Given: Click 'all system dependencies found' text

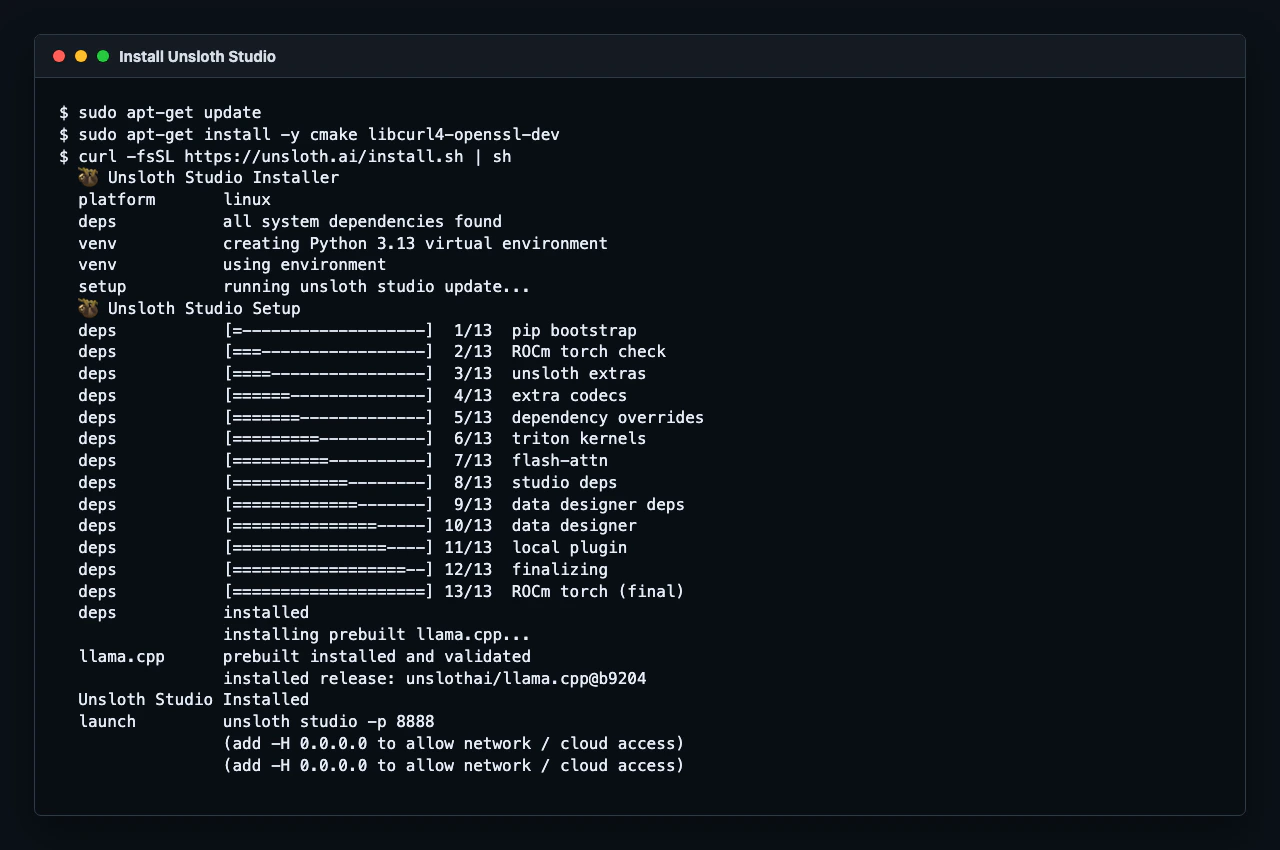Looking at the screenshot, I should click(x=362, y=221).
